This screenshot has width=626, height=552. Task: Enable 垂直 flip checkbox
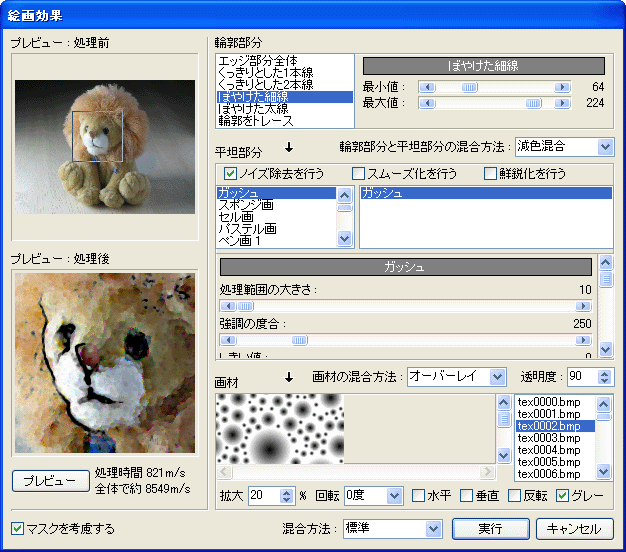pyautogui.click(x=466, y=496)
